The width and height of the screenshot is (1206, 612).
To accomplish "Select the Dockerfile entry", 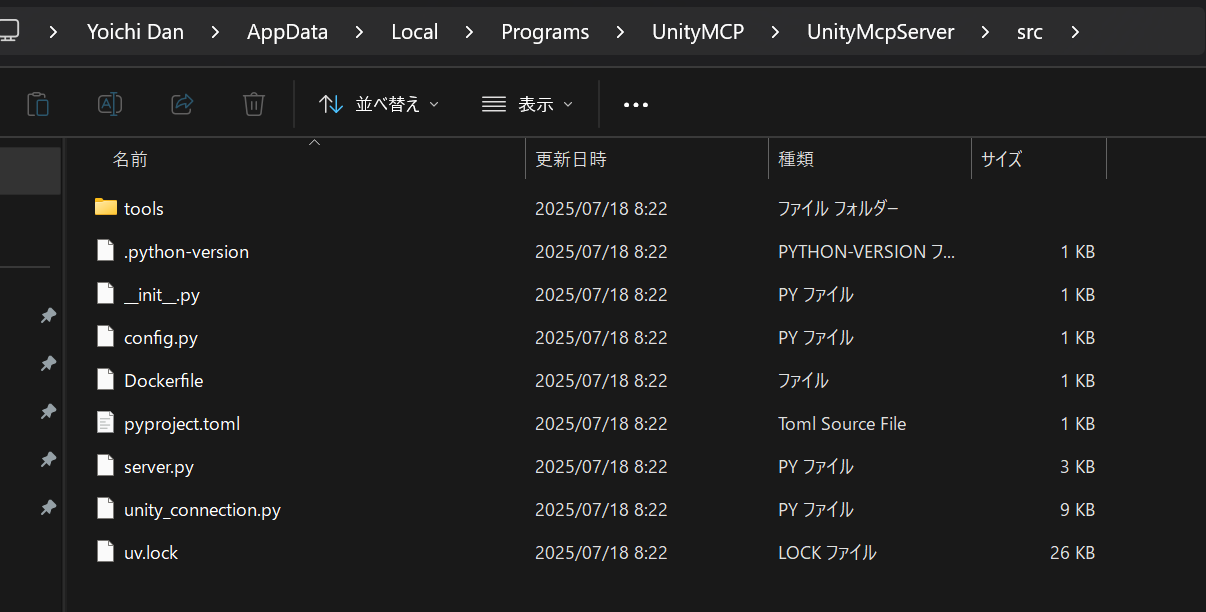I will click(163, 381).
